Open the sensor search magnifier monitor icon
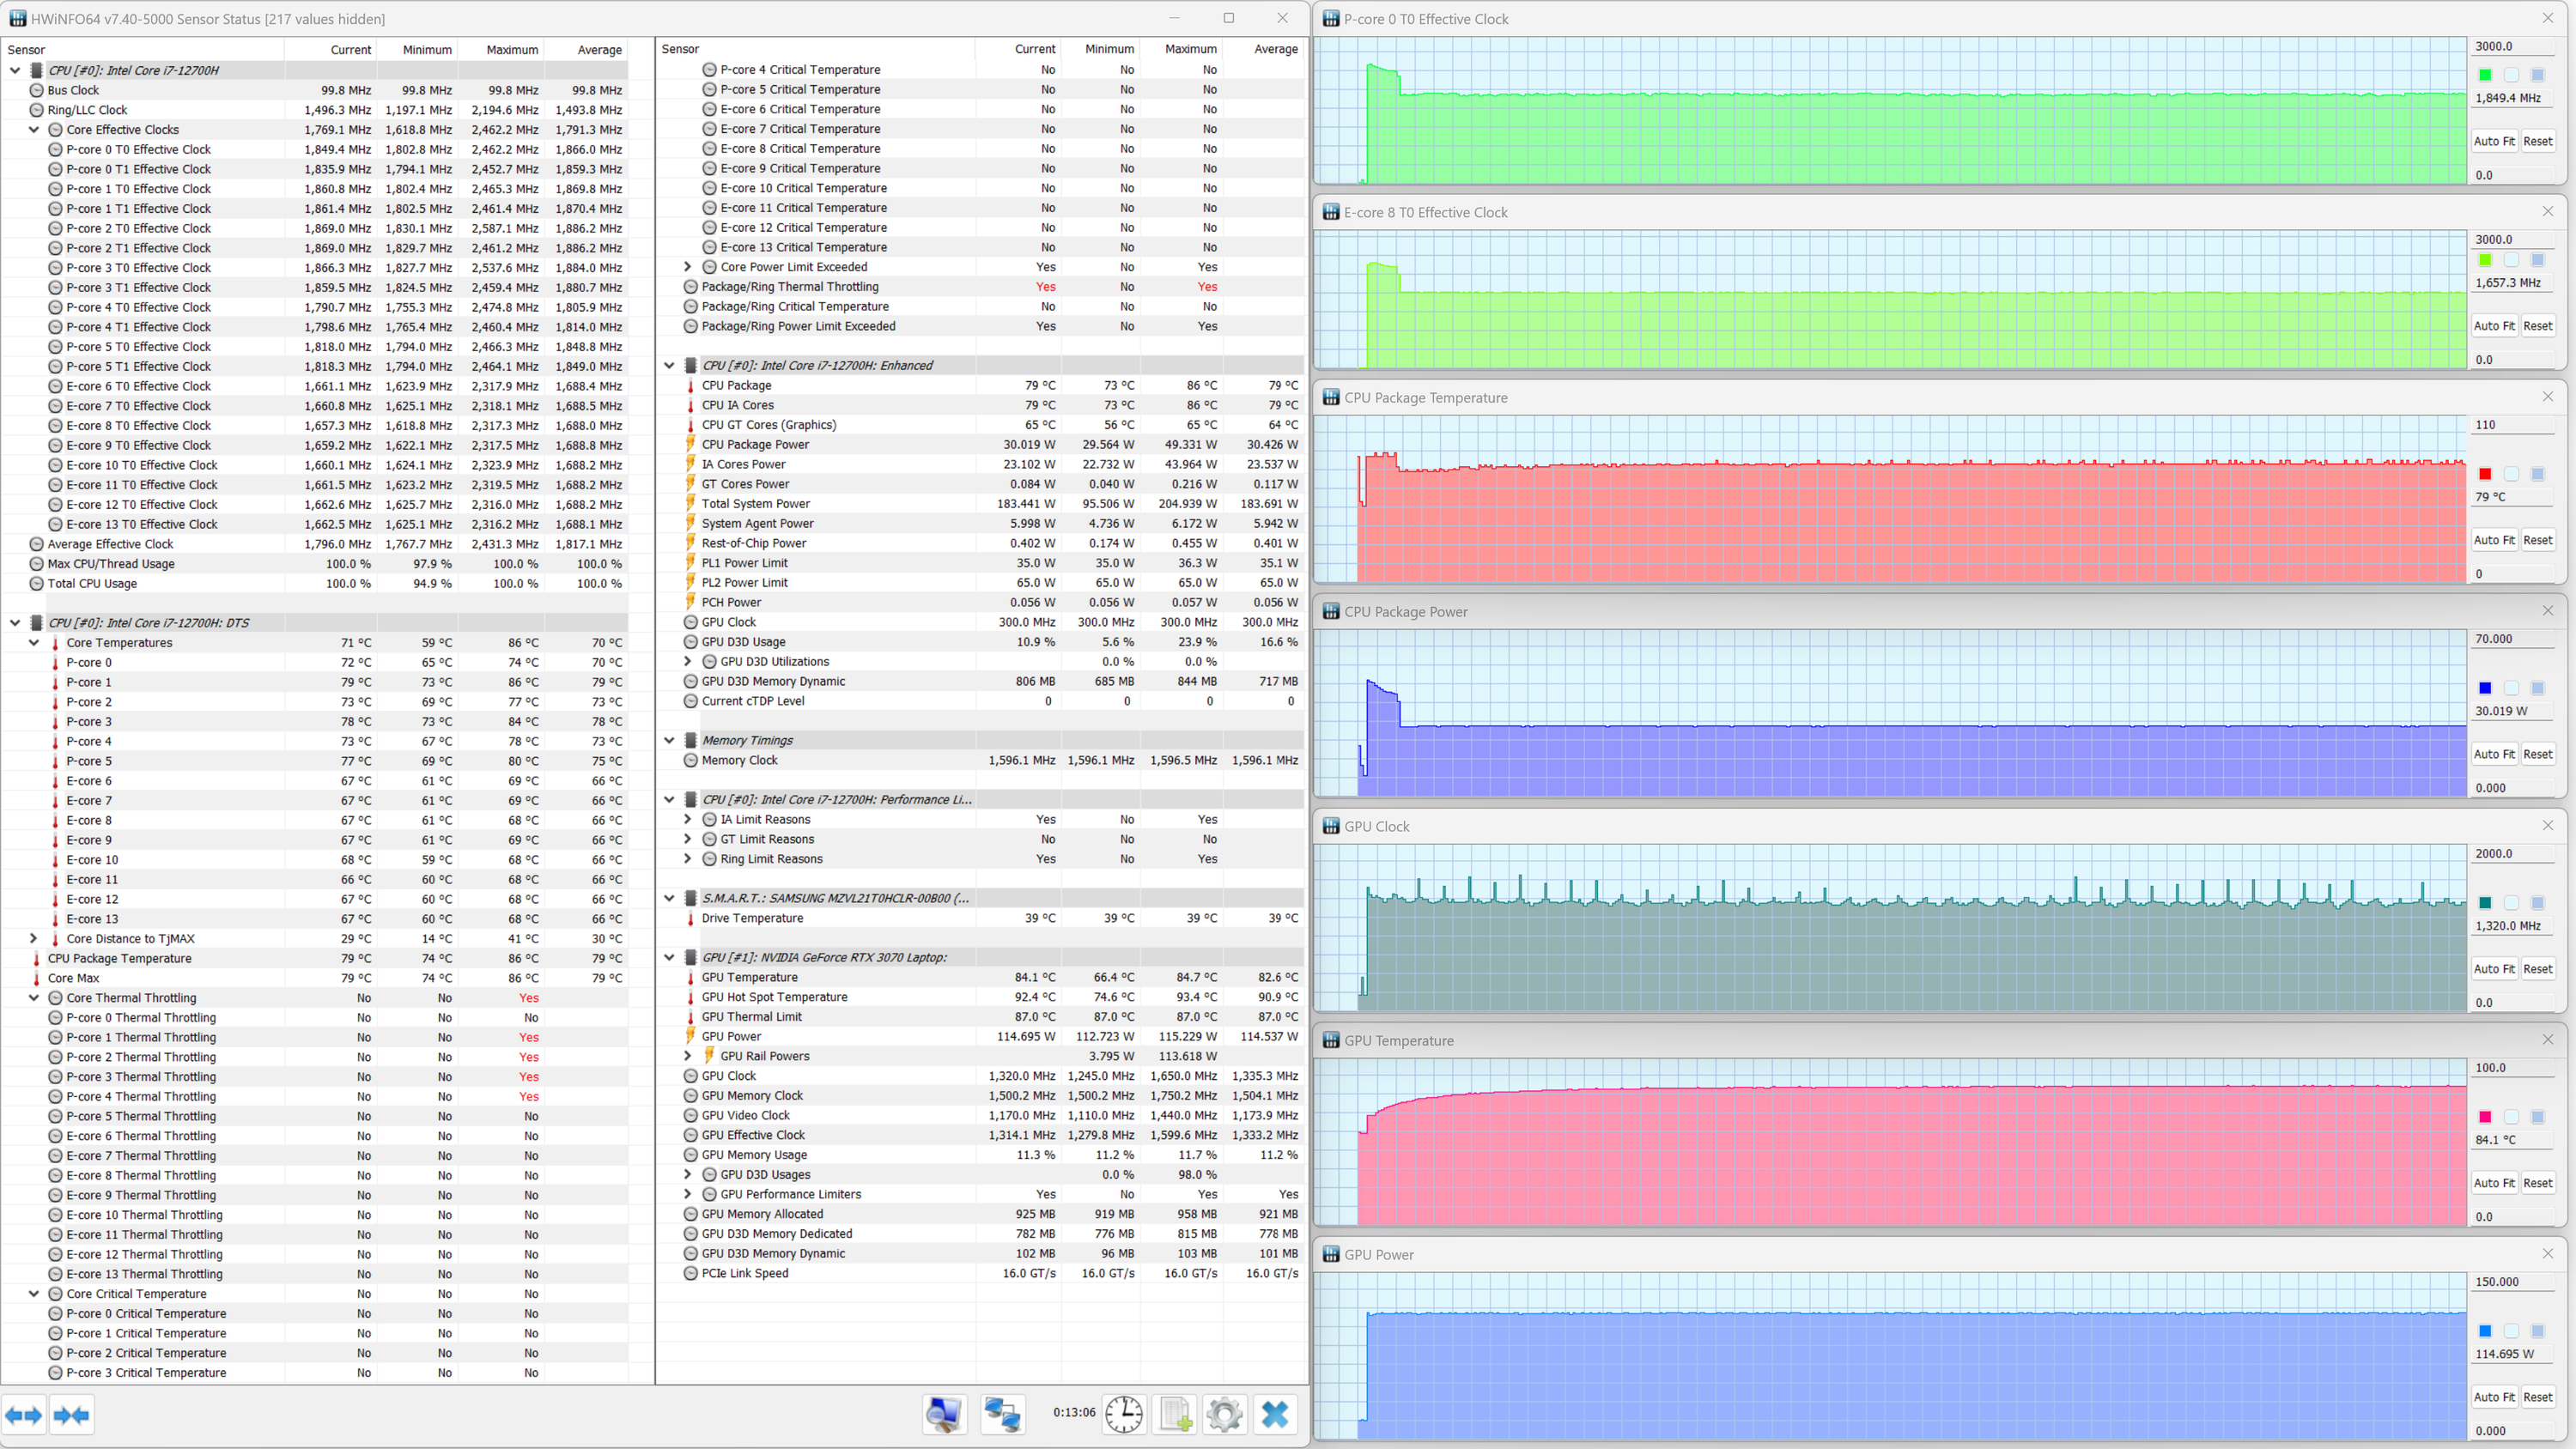This screenshot has width=2576, height=1449. pyautogui.click(x=944, y=1415)
